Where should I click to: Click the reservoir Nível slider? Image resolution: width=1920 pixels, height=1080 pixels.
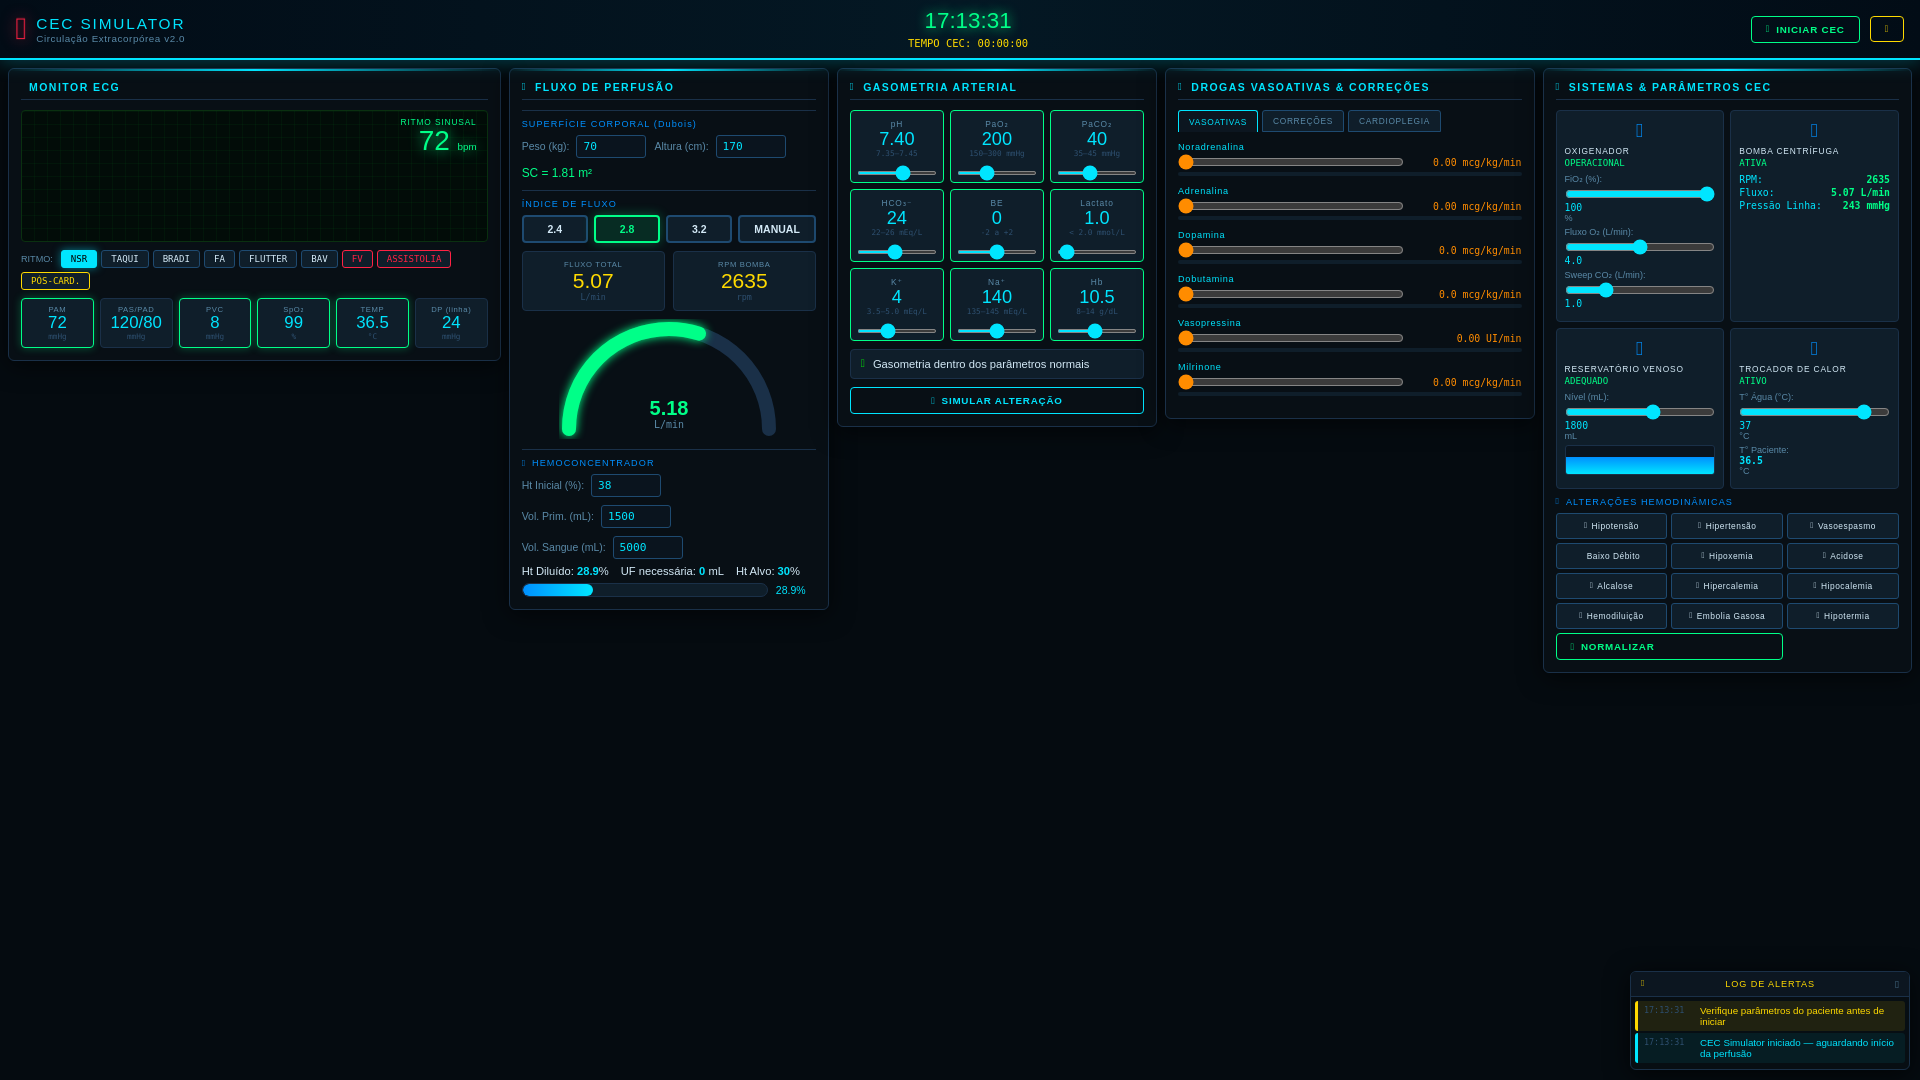point(1640,412)
